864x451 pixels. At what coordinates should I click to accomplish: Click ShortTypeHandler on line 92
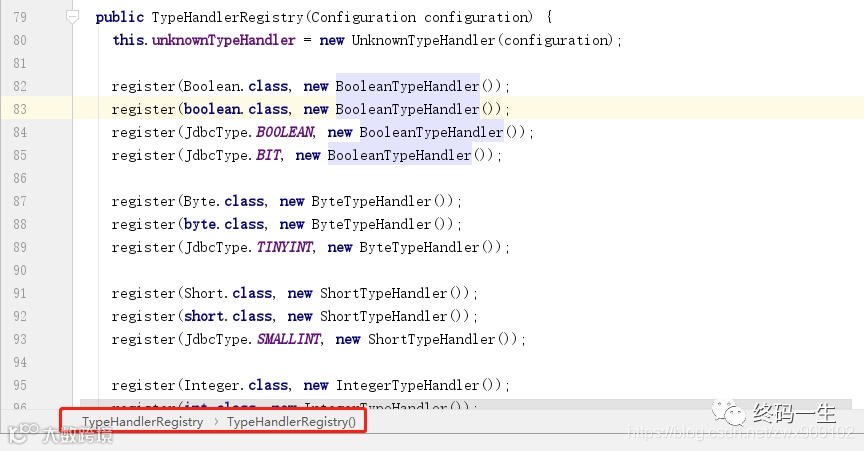(384, 316)
